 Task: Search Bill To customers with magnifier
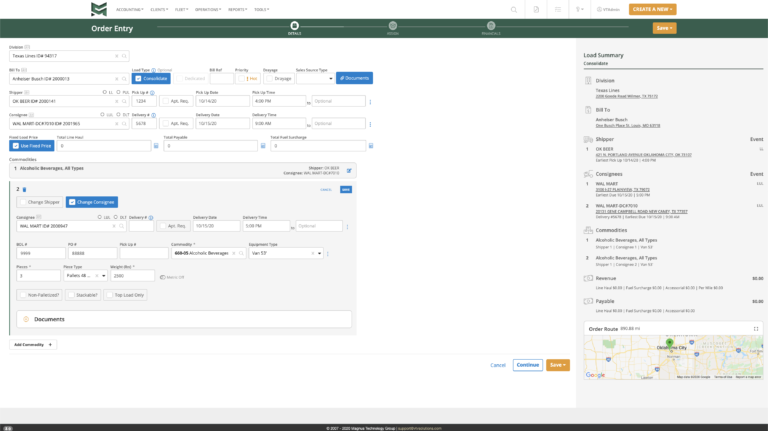(124, 79)
